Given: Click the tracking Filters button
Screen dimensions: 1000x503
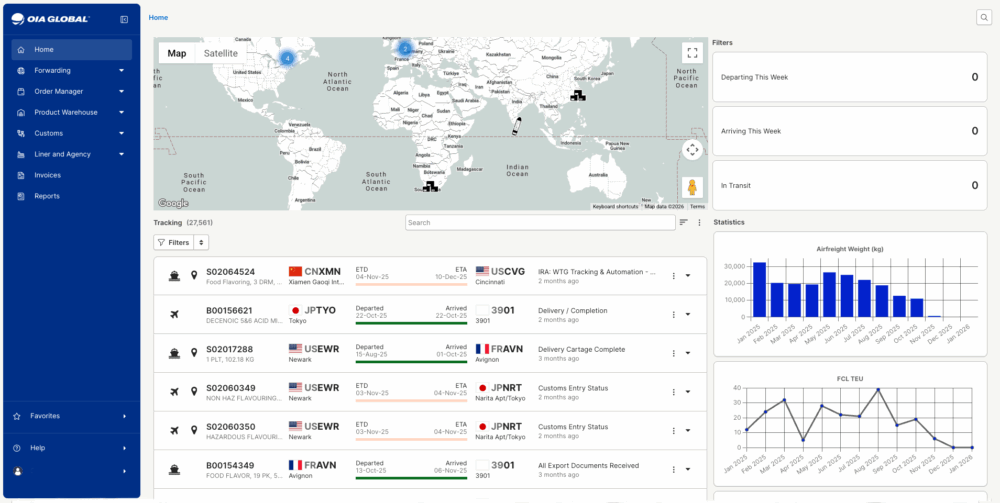Looking at the screenshot, I should 173,242.
